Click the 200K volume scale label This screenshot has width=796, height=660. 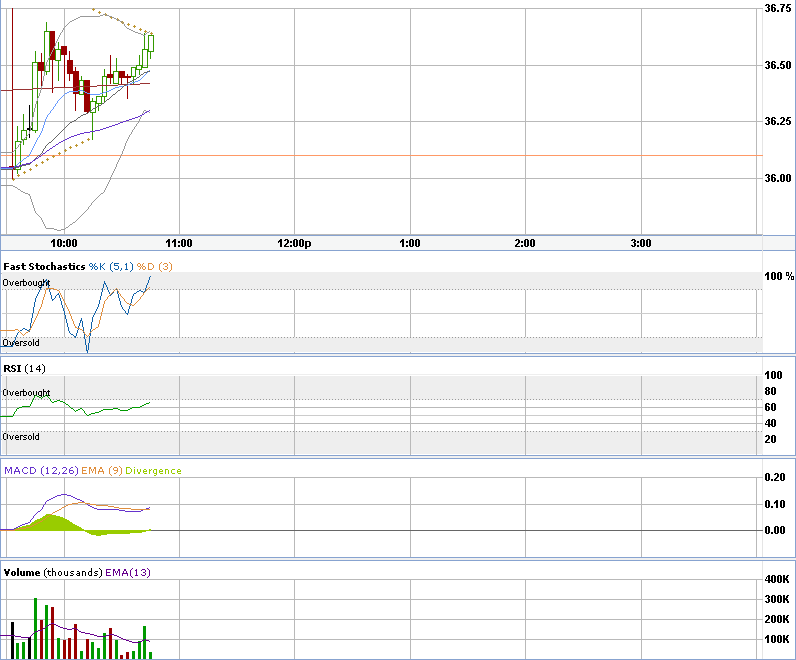(777, 619)
